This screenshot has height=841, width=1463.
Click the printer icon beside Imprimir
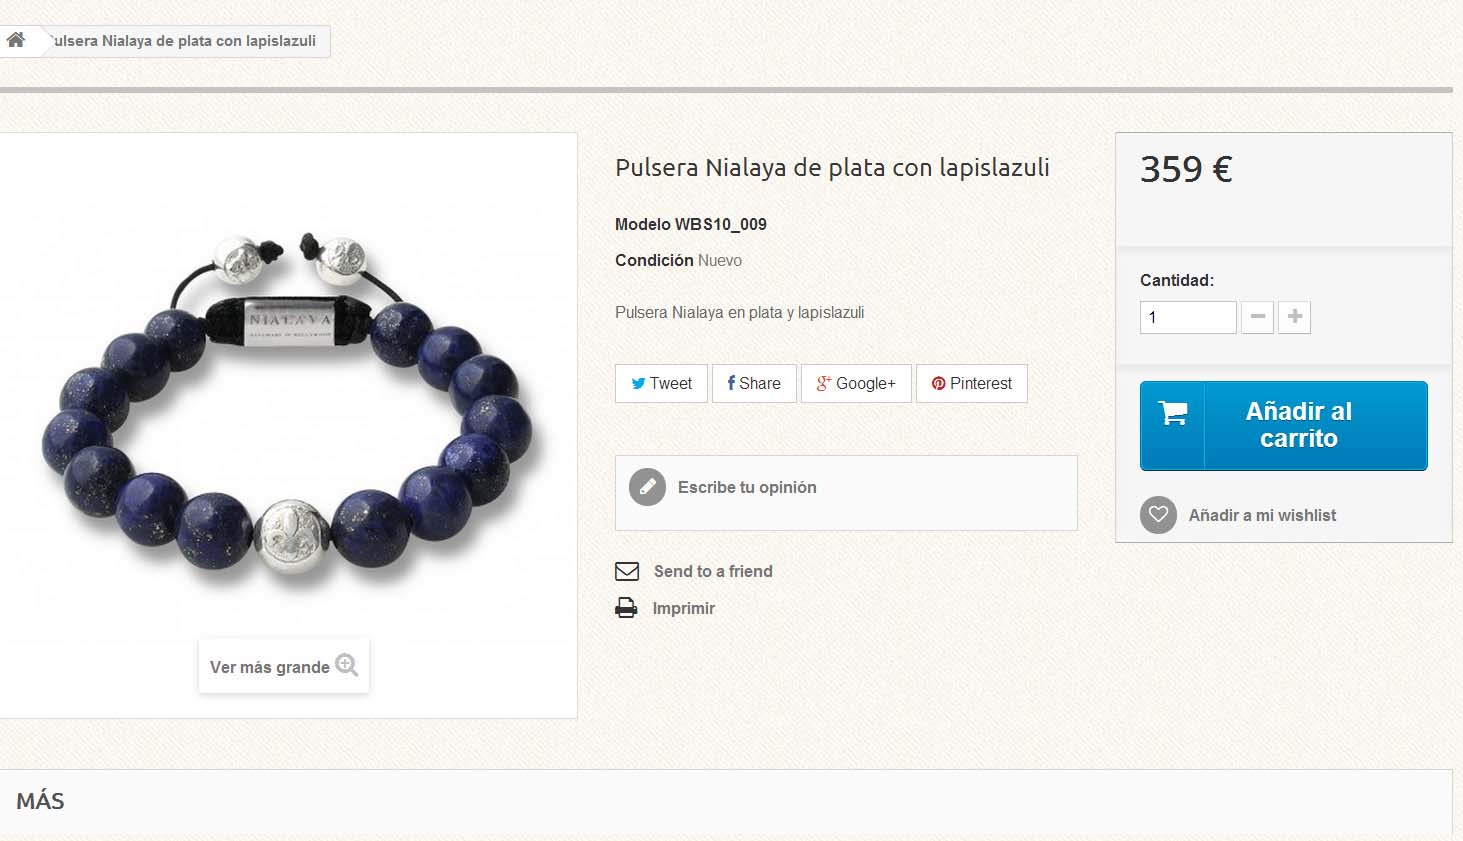pyautogui.click(x=626, y=608)
